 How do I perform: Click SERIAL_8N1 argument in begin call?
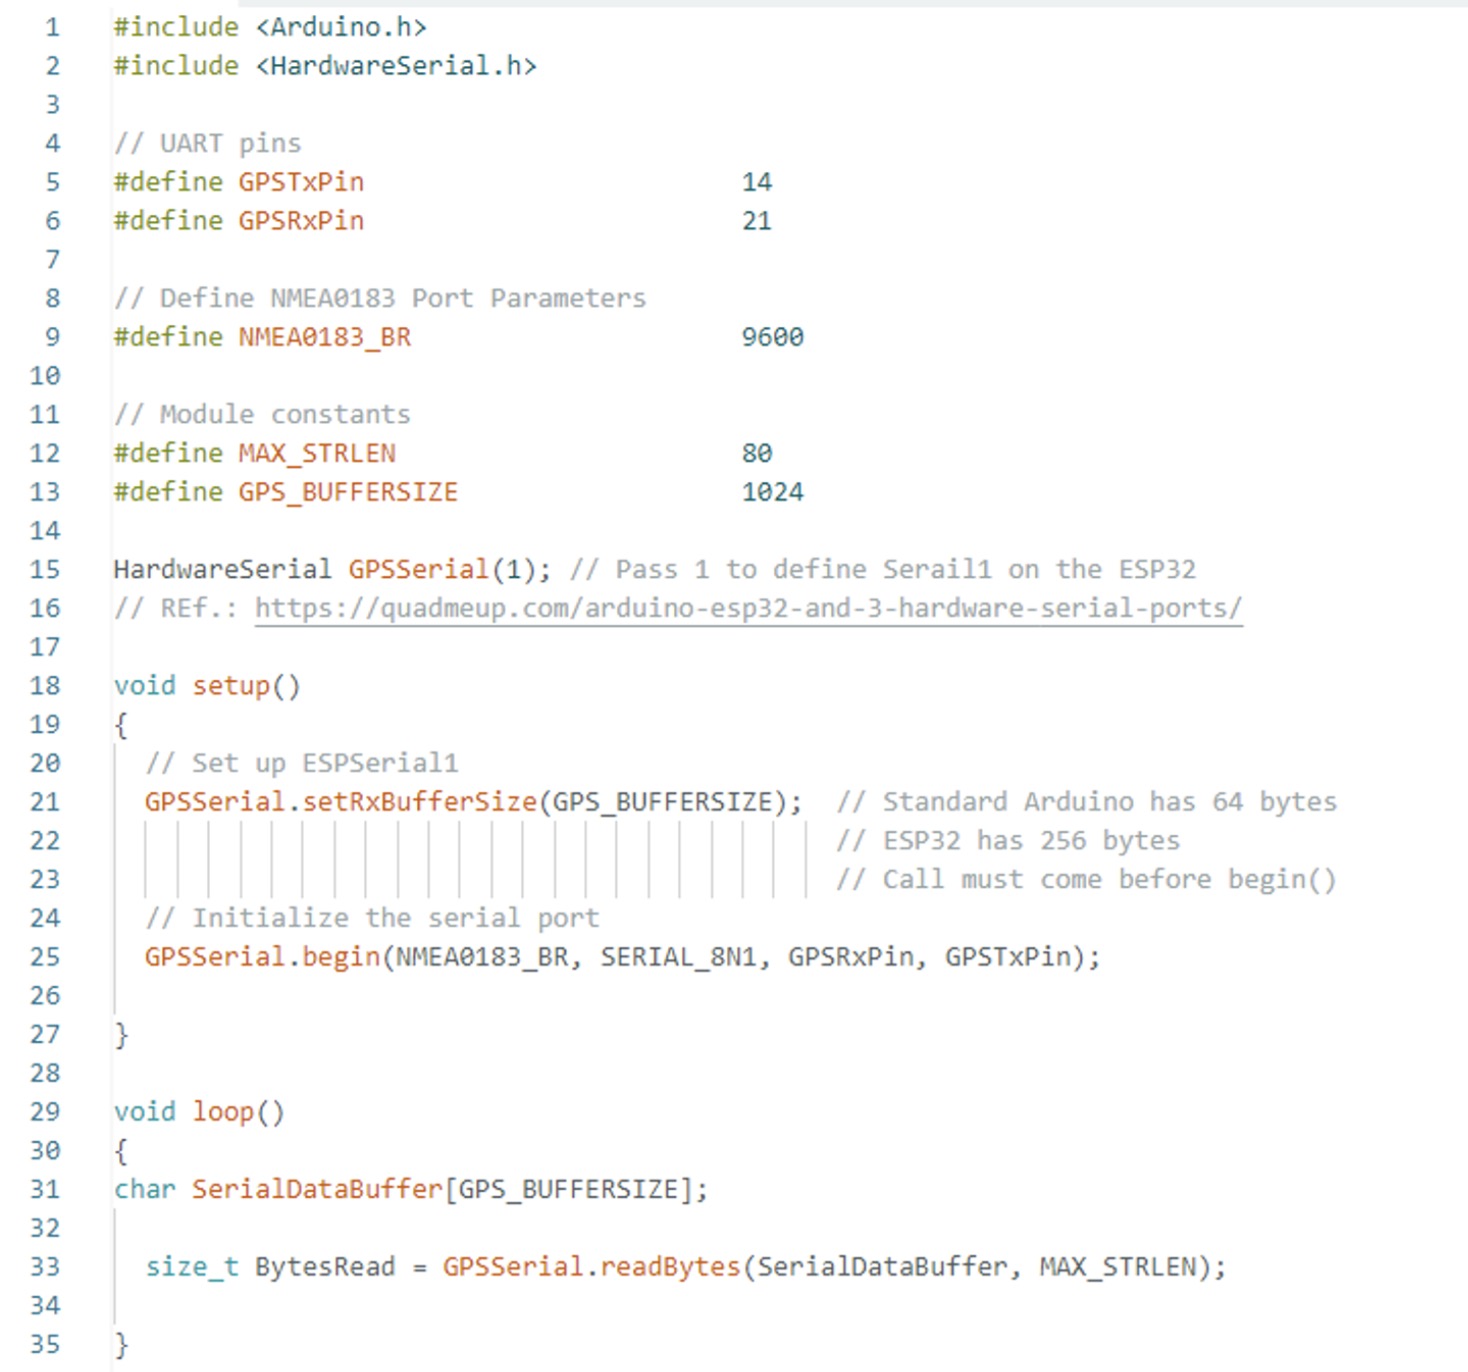click(x=678, y=957)
